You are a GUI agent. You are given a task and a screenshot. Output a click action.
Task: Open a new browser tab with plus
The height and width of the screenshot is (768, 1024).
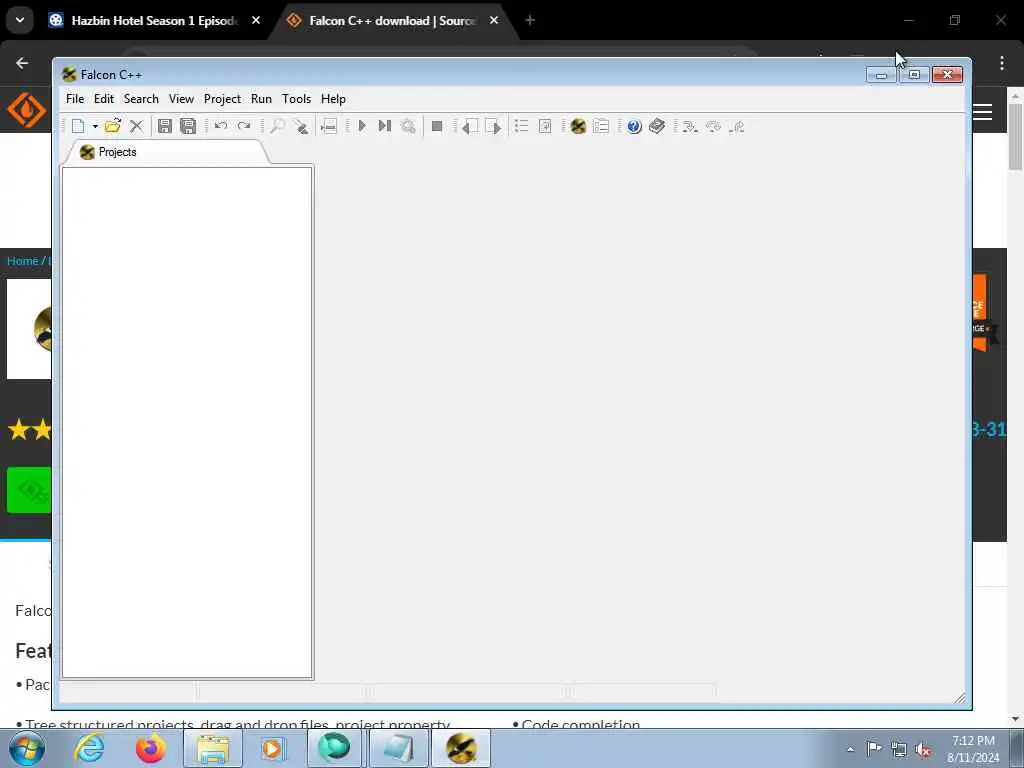(530, 21)
